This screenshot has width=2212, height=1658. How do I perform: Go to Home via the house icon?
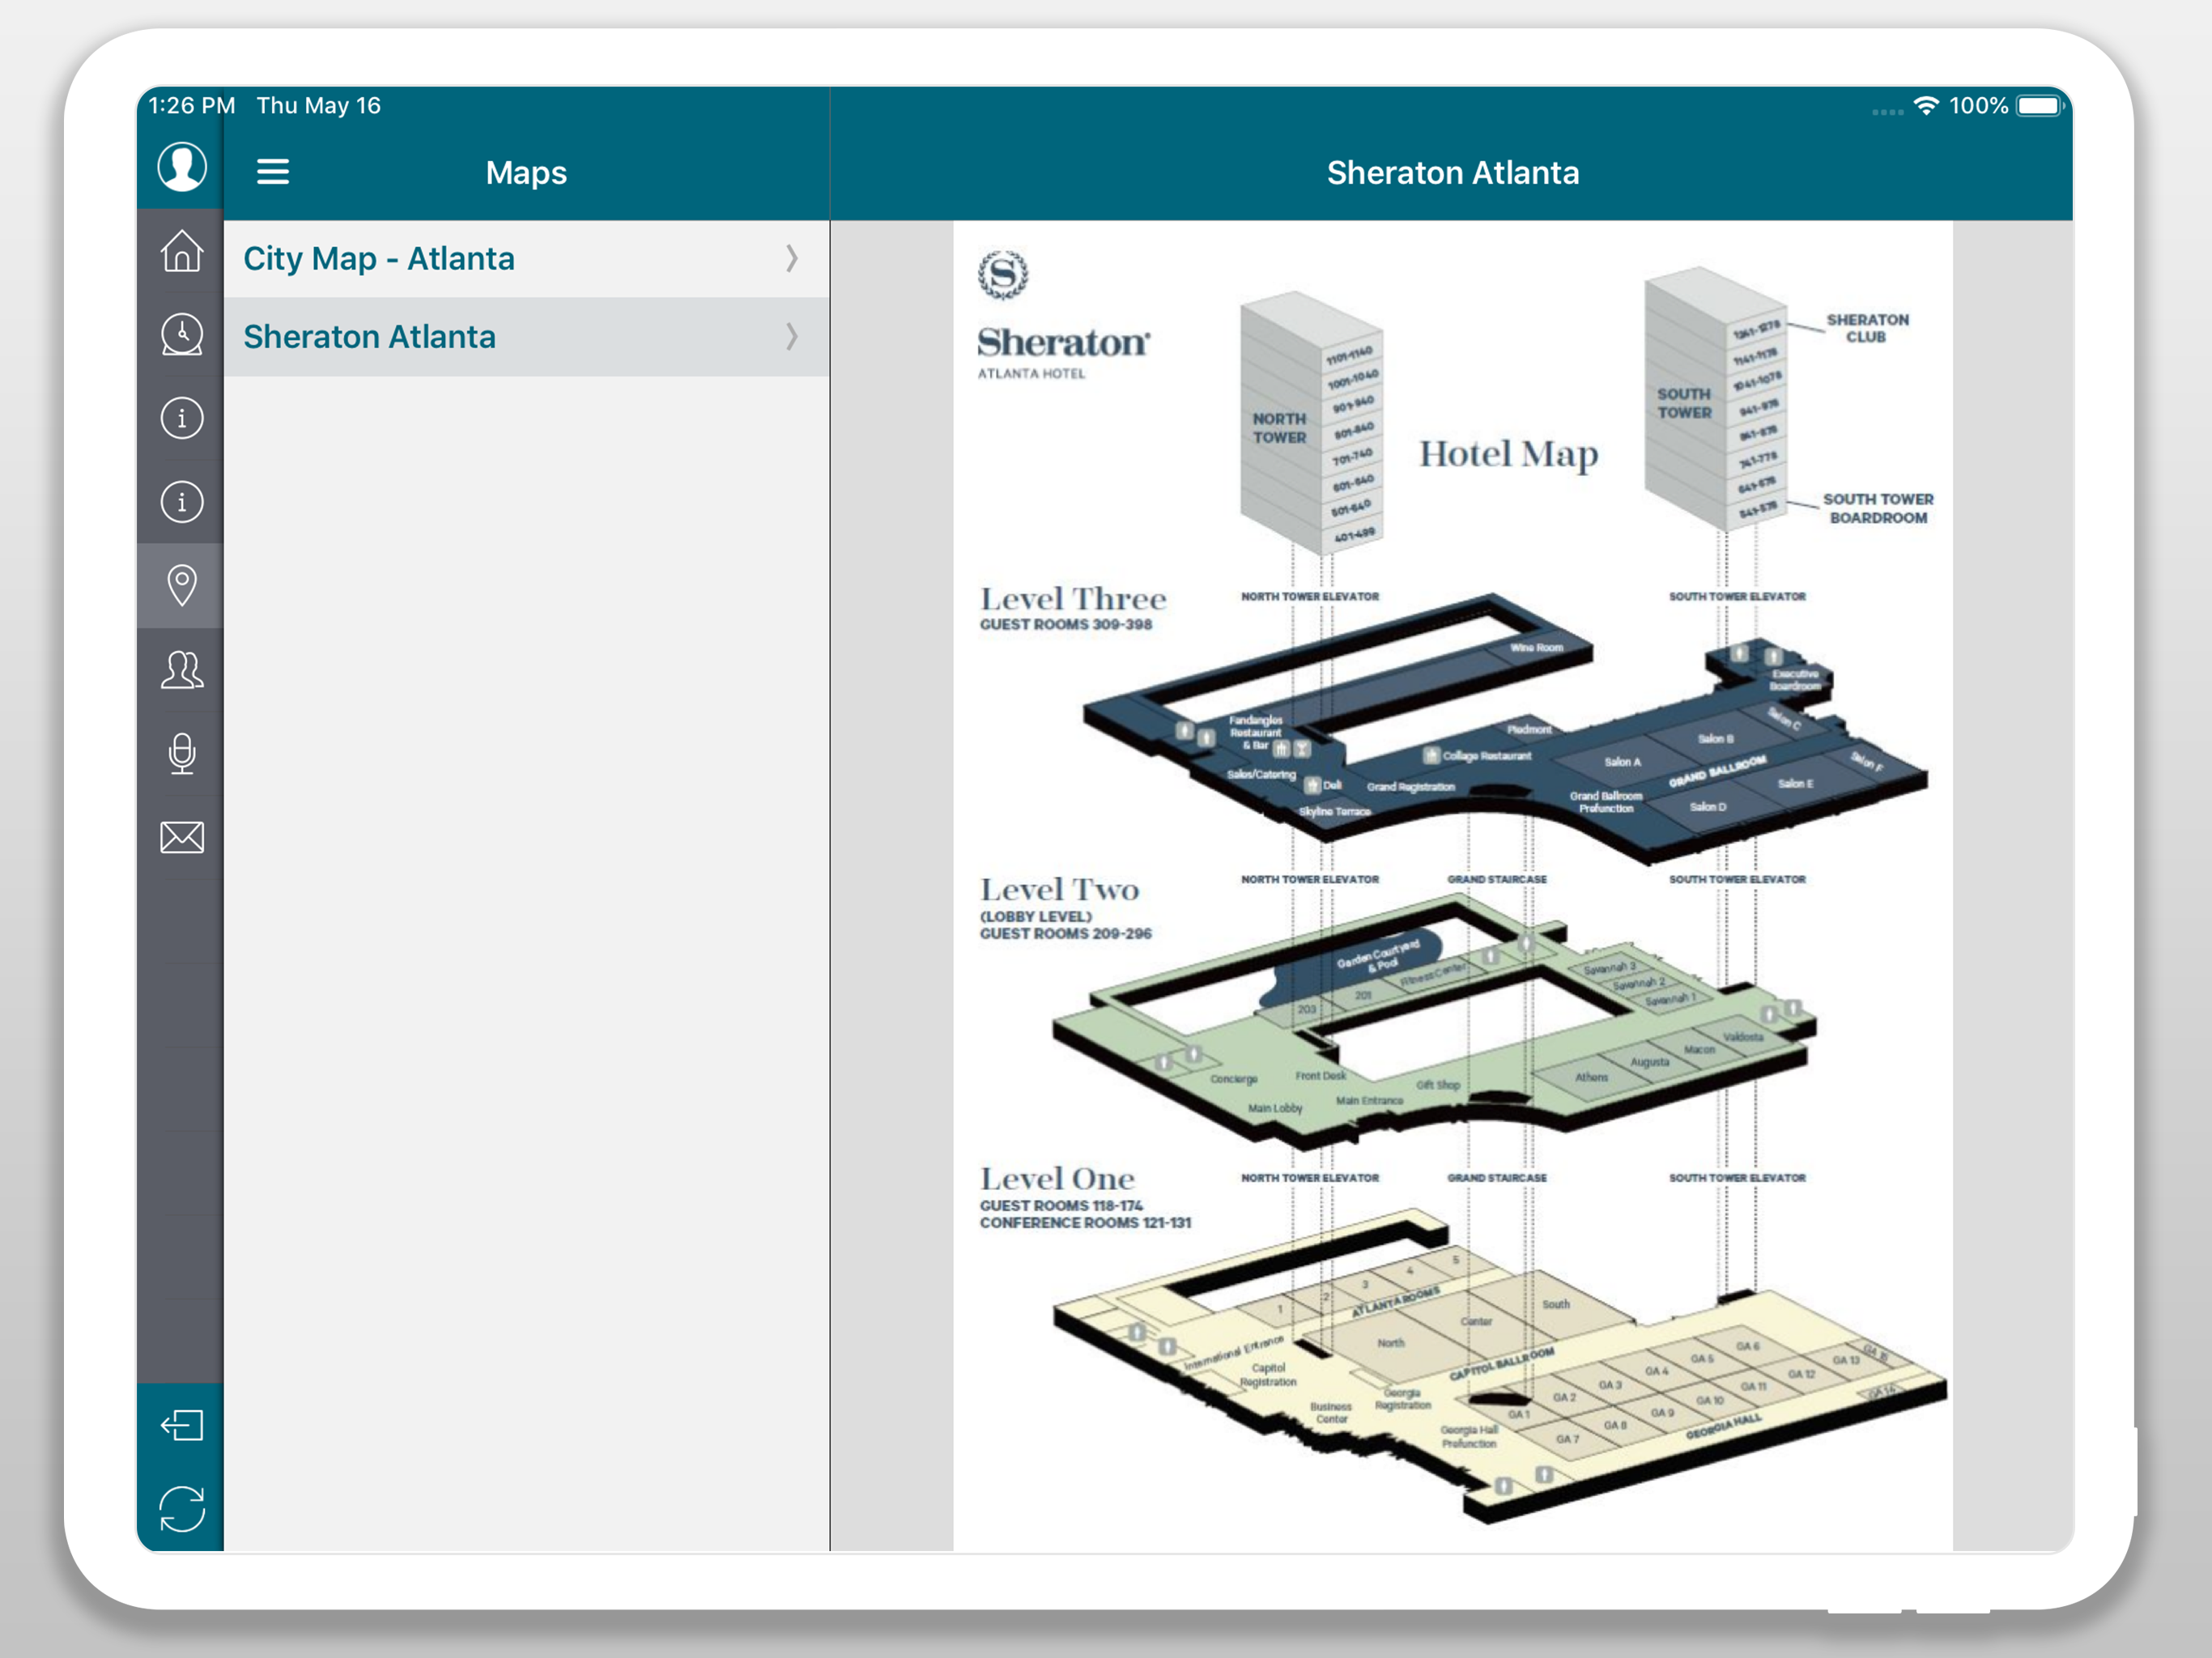(182, 251)
